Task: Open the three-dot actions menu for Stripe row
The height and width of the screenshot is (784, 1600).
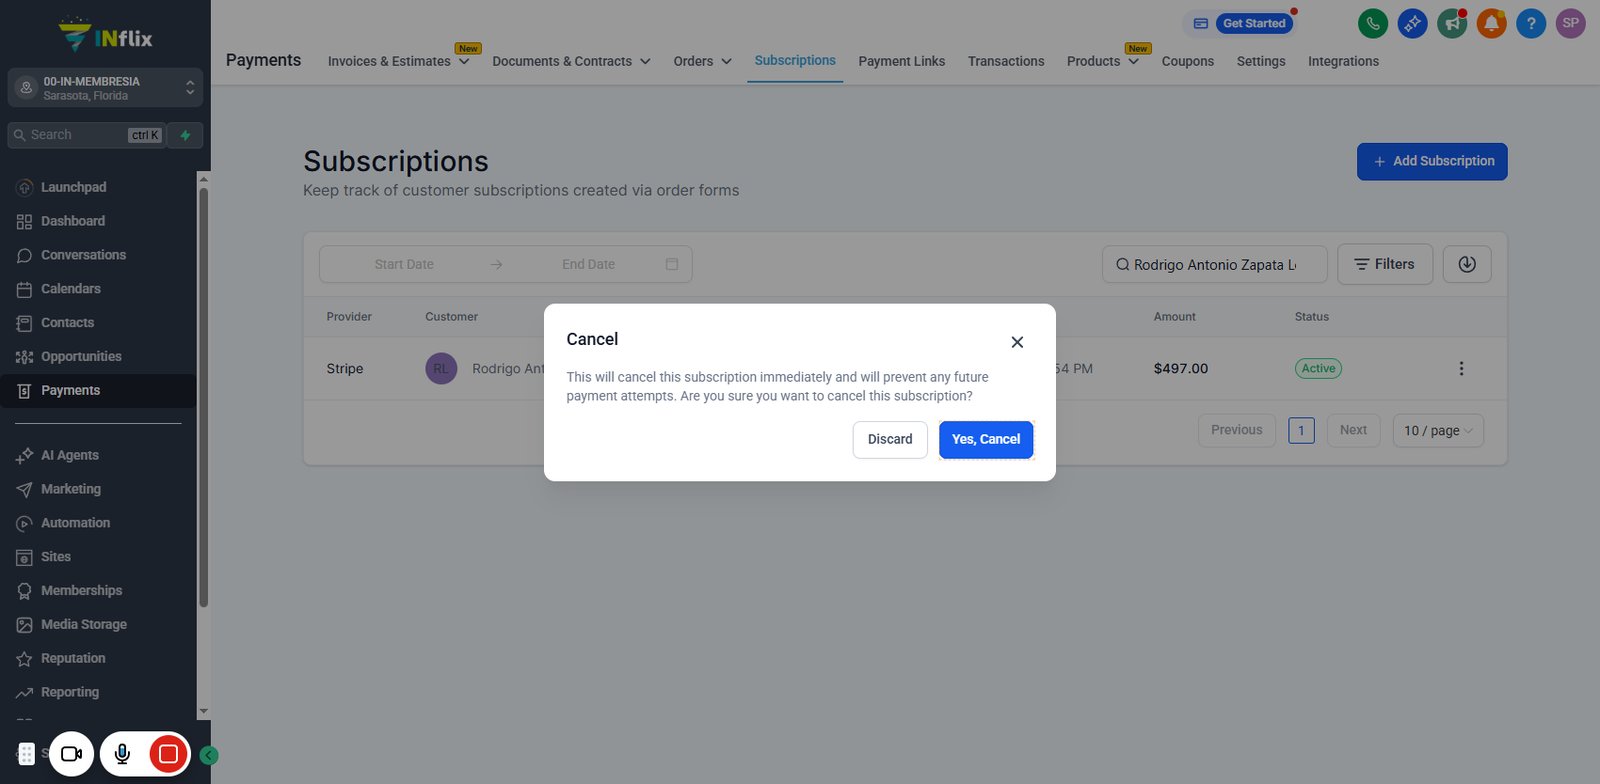Action: 1461,369
